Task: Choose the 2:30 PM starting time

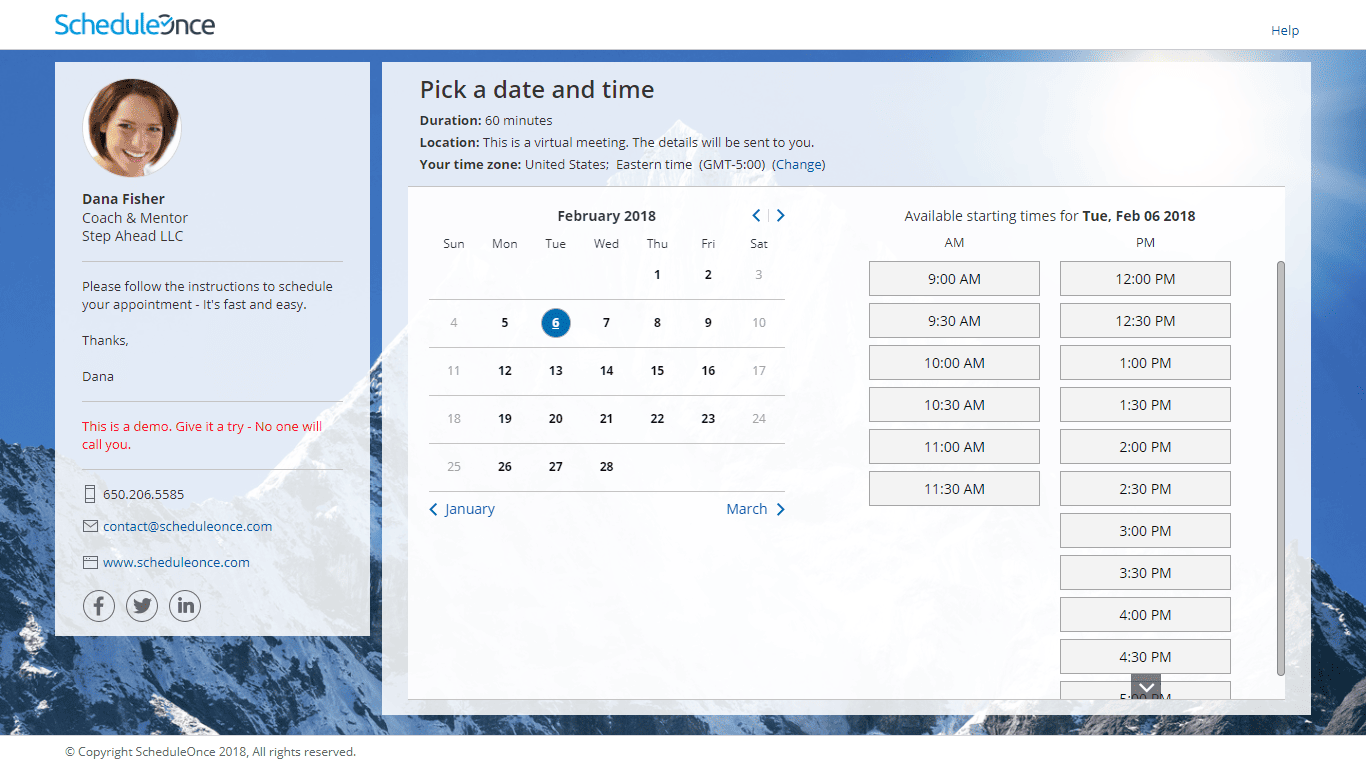Action: pos(1145,489)
